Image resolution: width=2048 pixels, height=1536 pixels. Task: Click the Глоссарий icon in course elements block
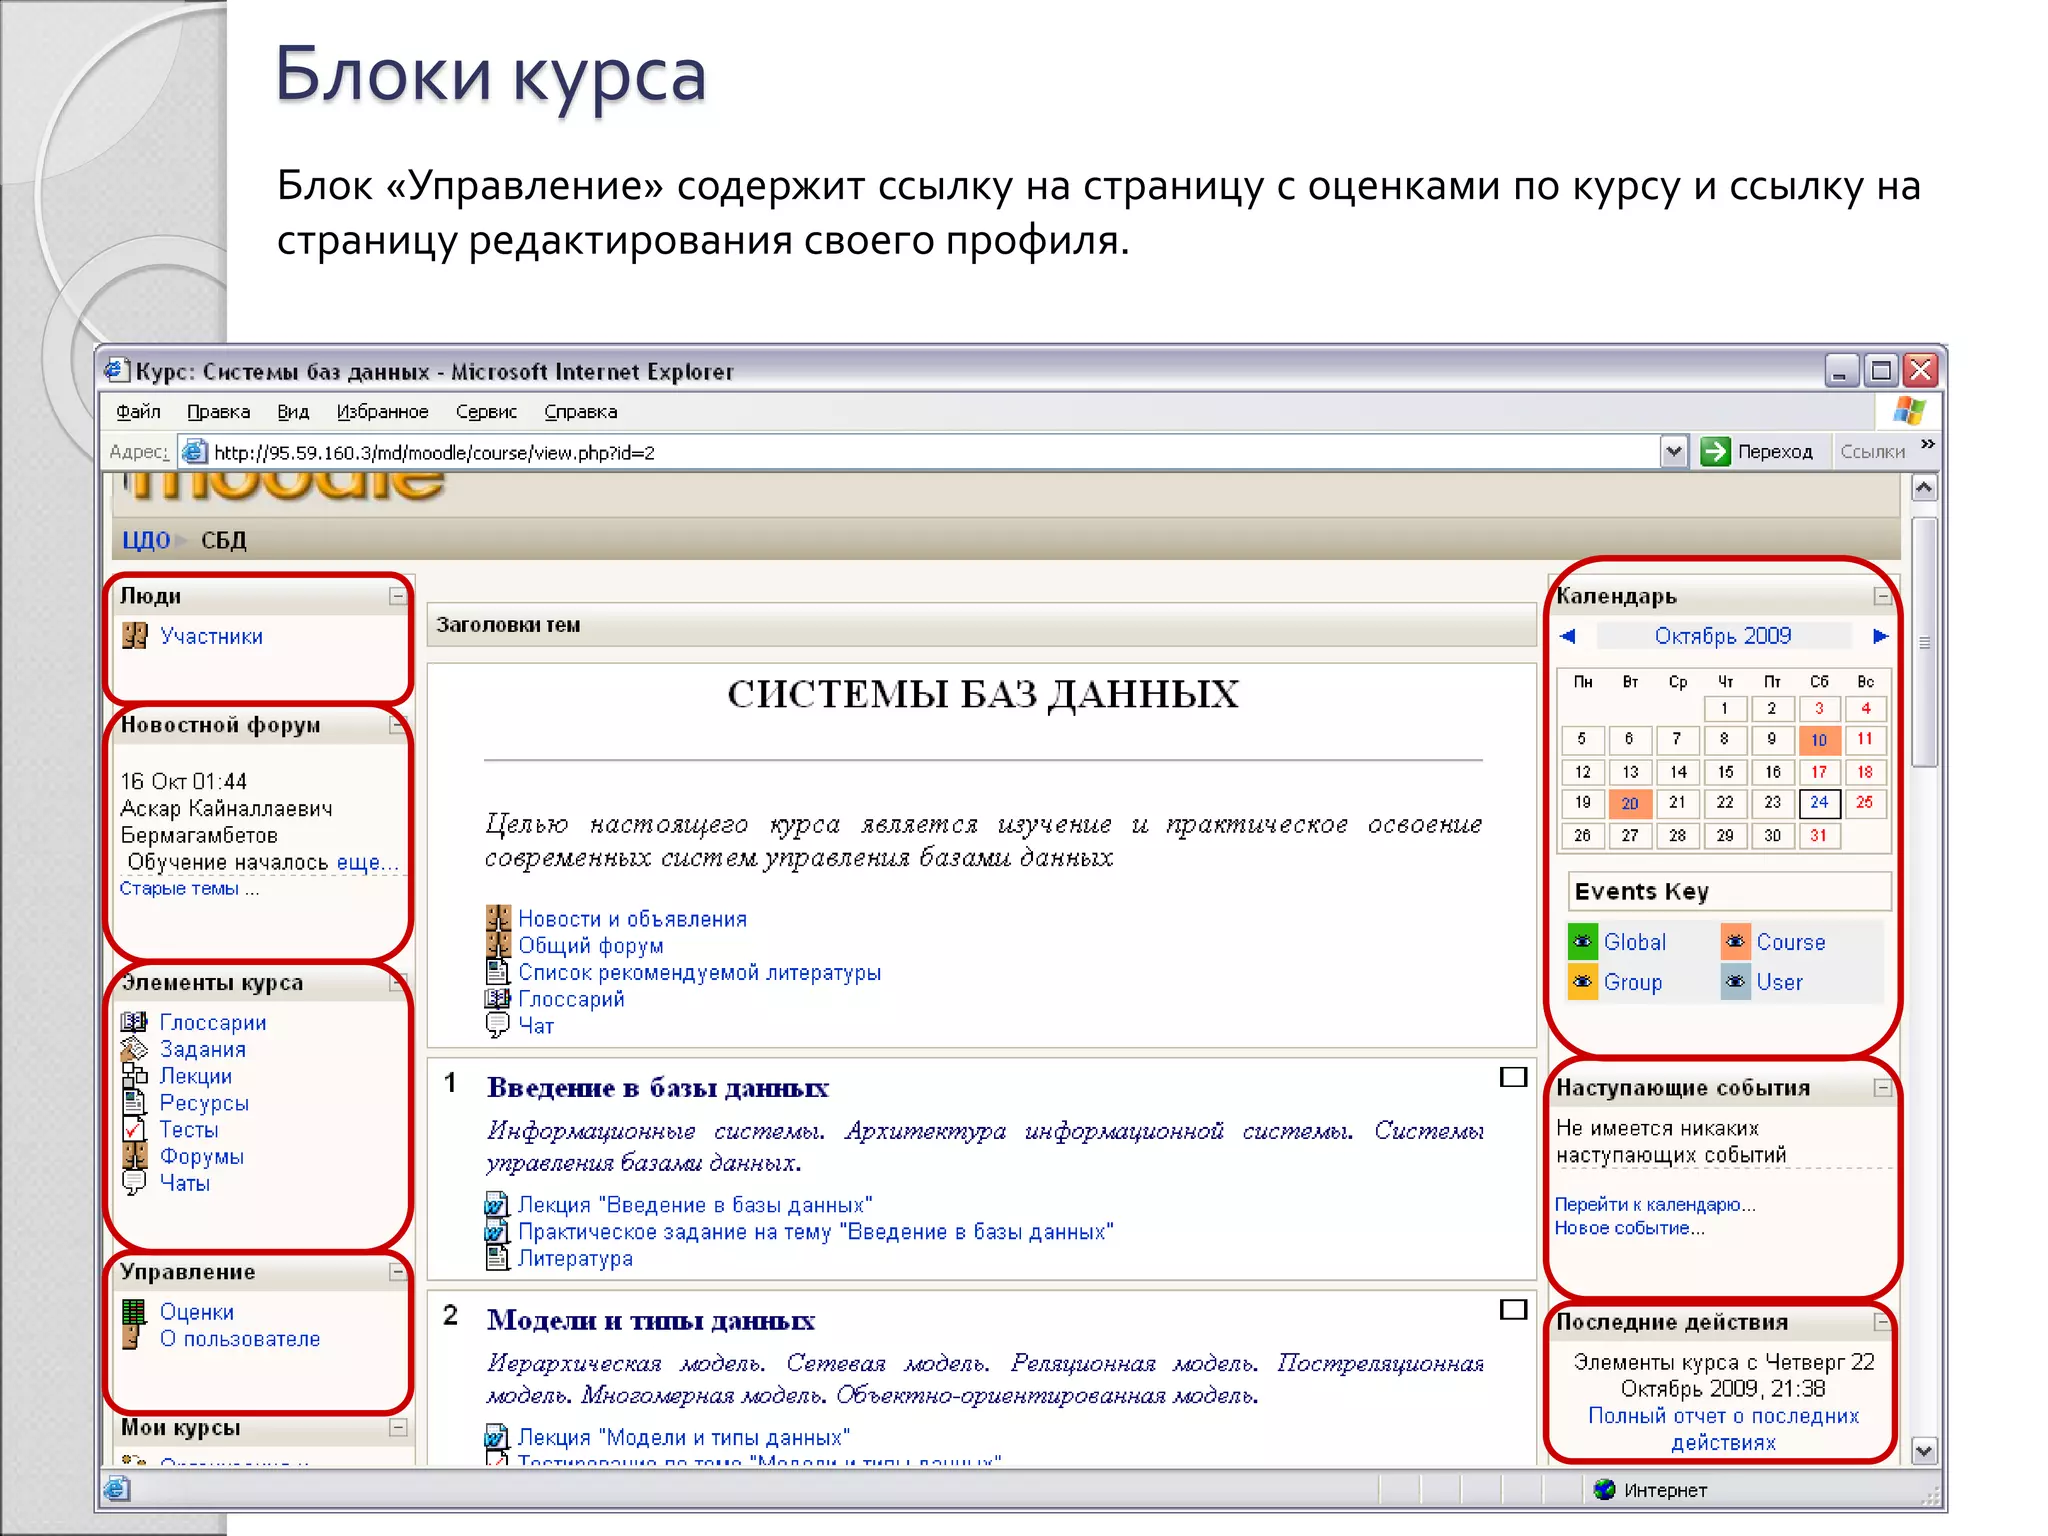point(134,1022)
